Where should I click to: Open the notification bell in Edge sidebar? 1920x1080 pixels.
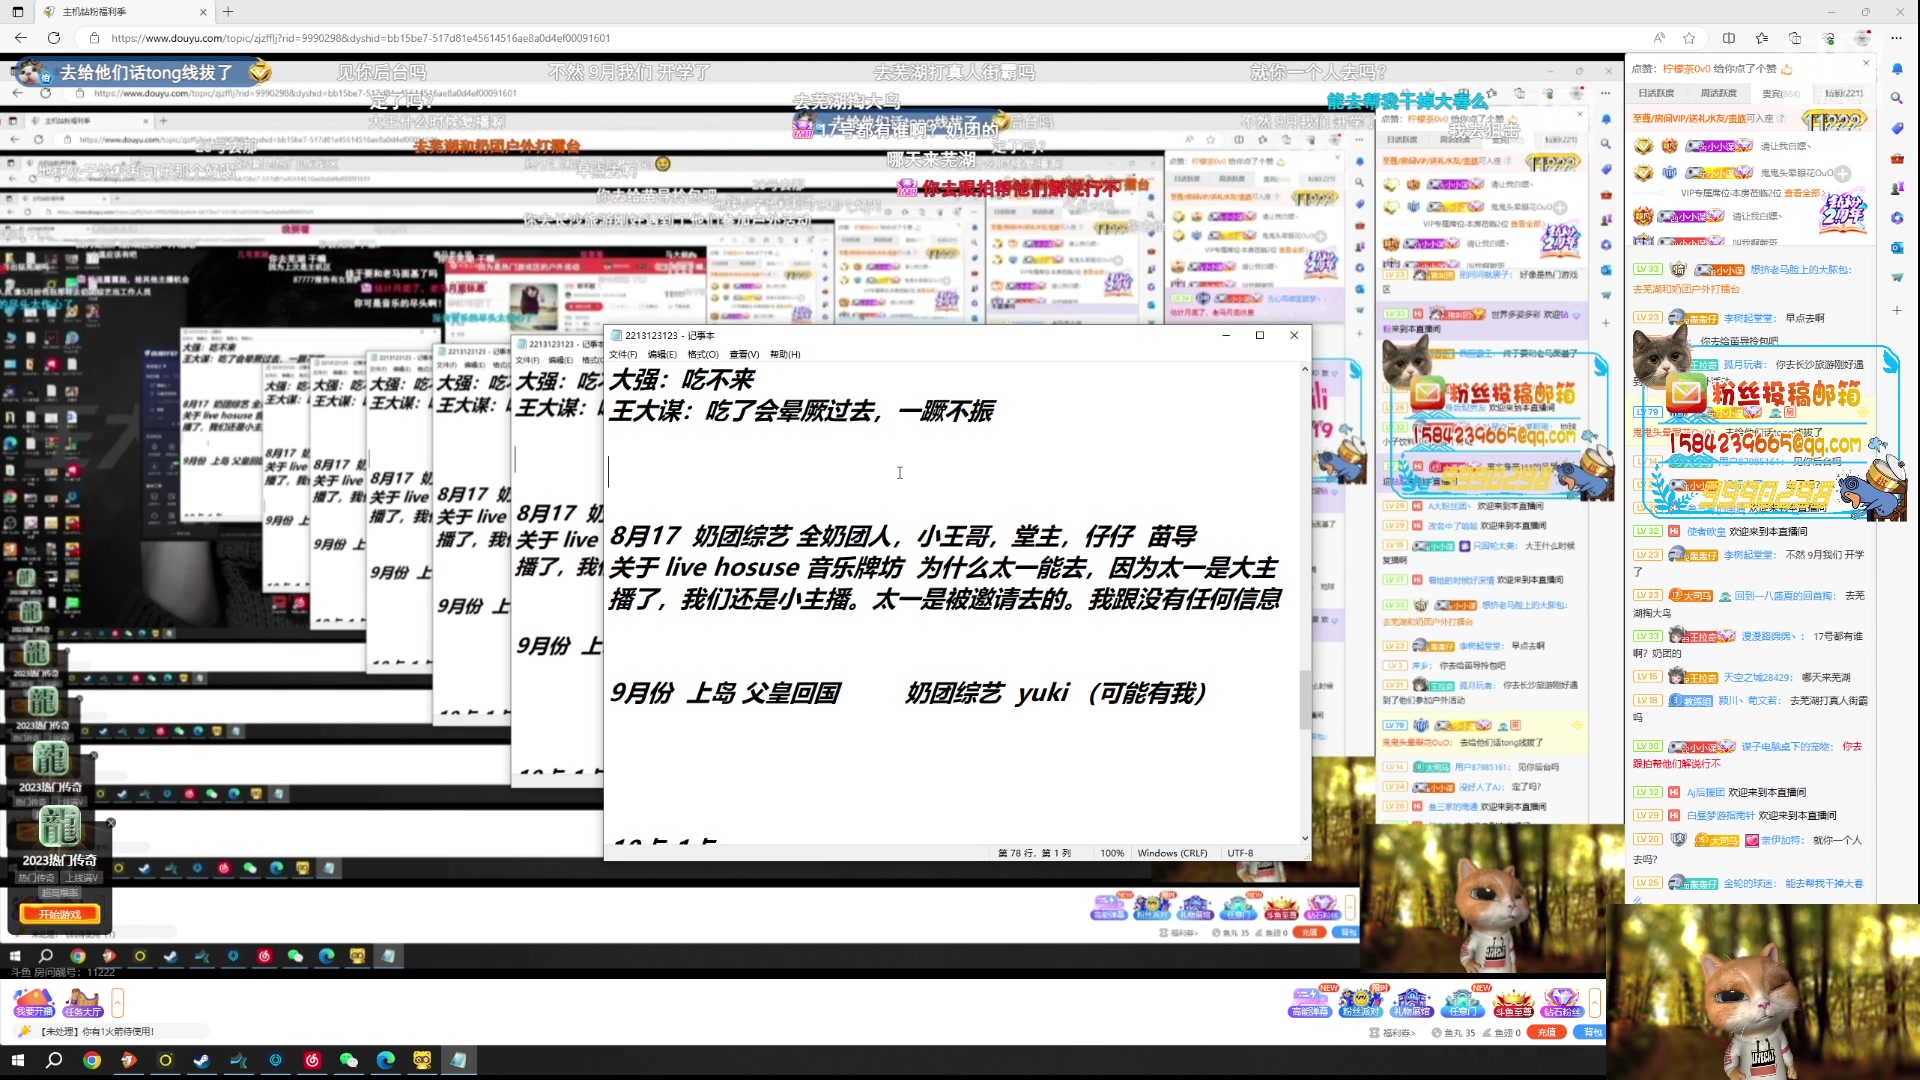[1897, 69]
